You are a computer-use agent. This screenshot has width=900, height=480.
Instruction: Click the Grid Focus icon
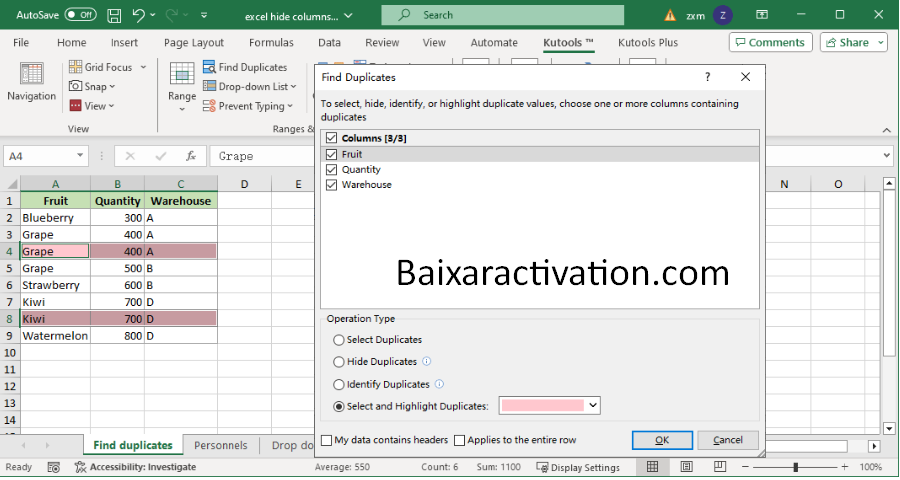click(75, 67)
